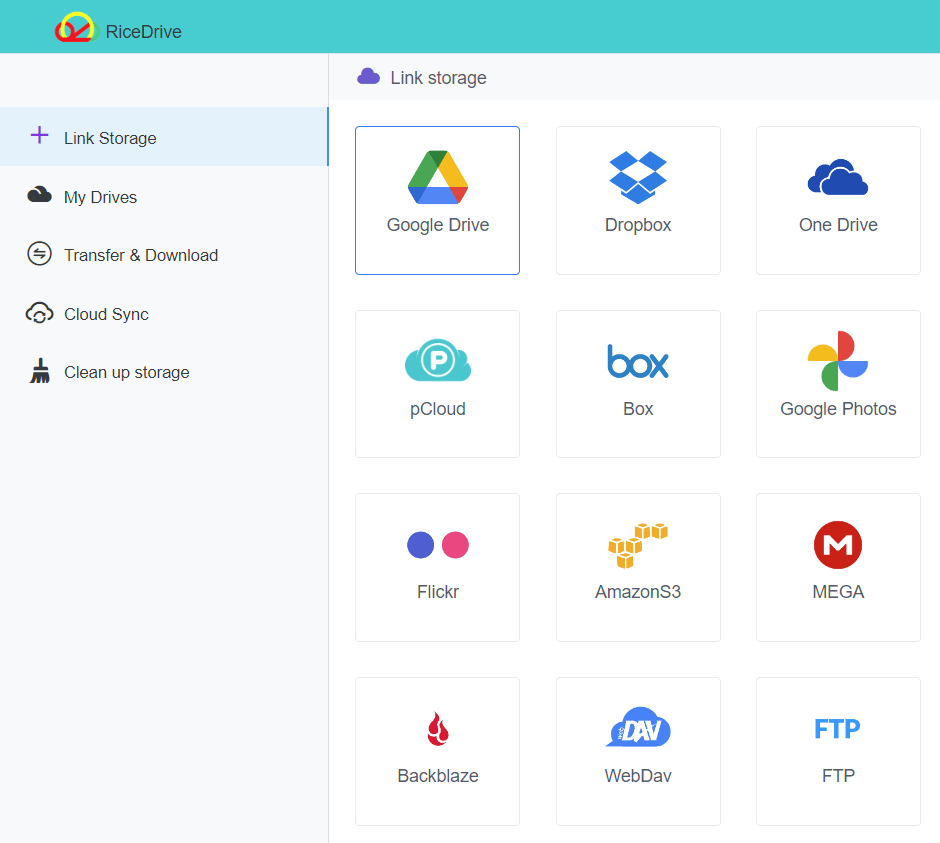940x843 pixels.
Task: Select the Google Photos label
Action: tap(838, 409)
